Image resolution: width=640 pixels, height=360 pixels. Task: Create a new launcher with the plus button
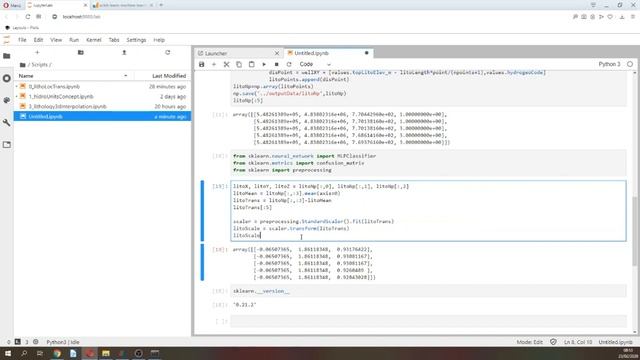pyautogui.click(x=37, y=53)
